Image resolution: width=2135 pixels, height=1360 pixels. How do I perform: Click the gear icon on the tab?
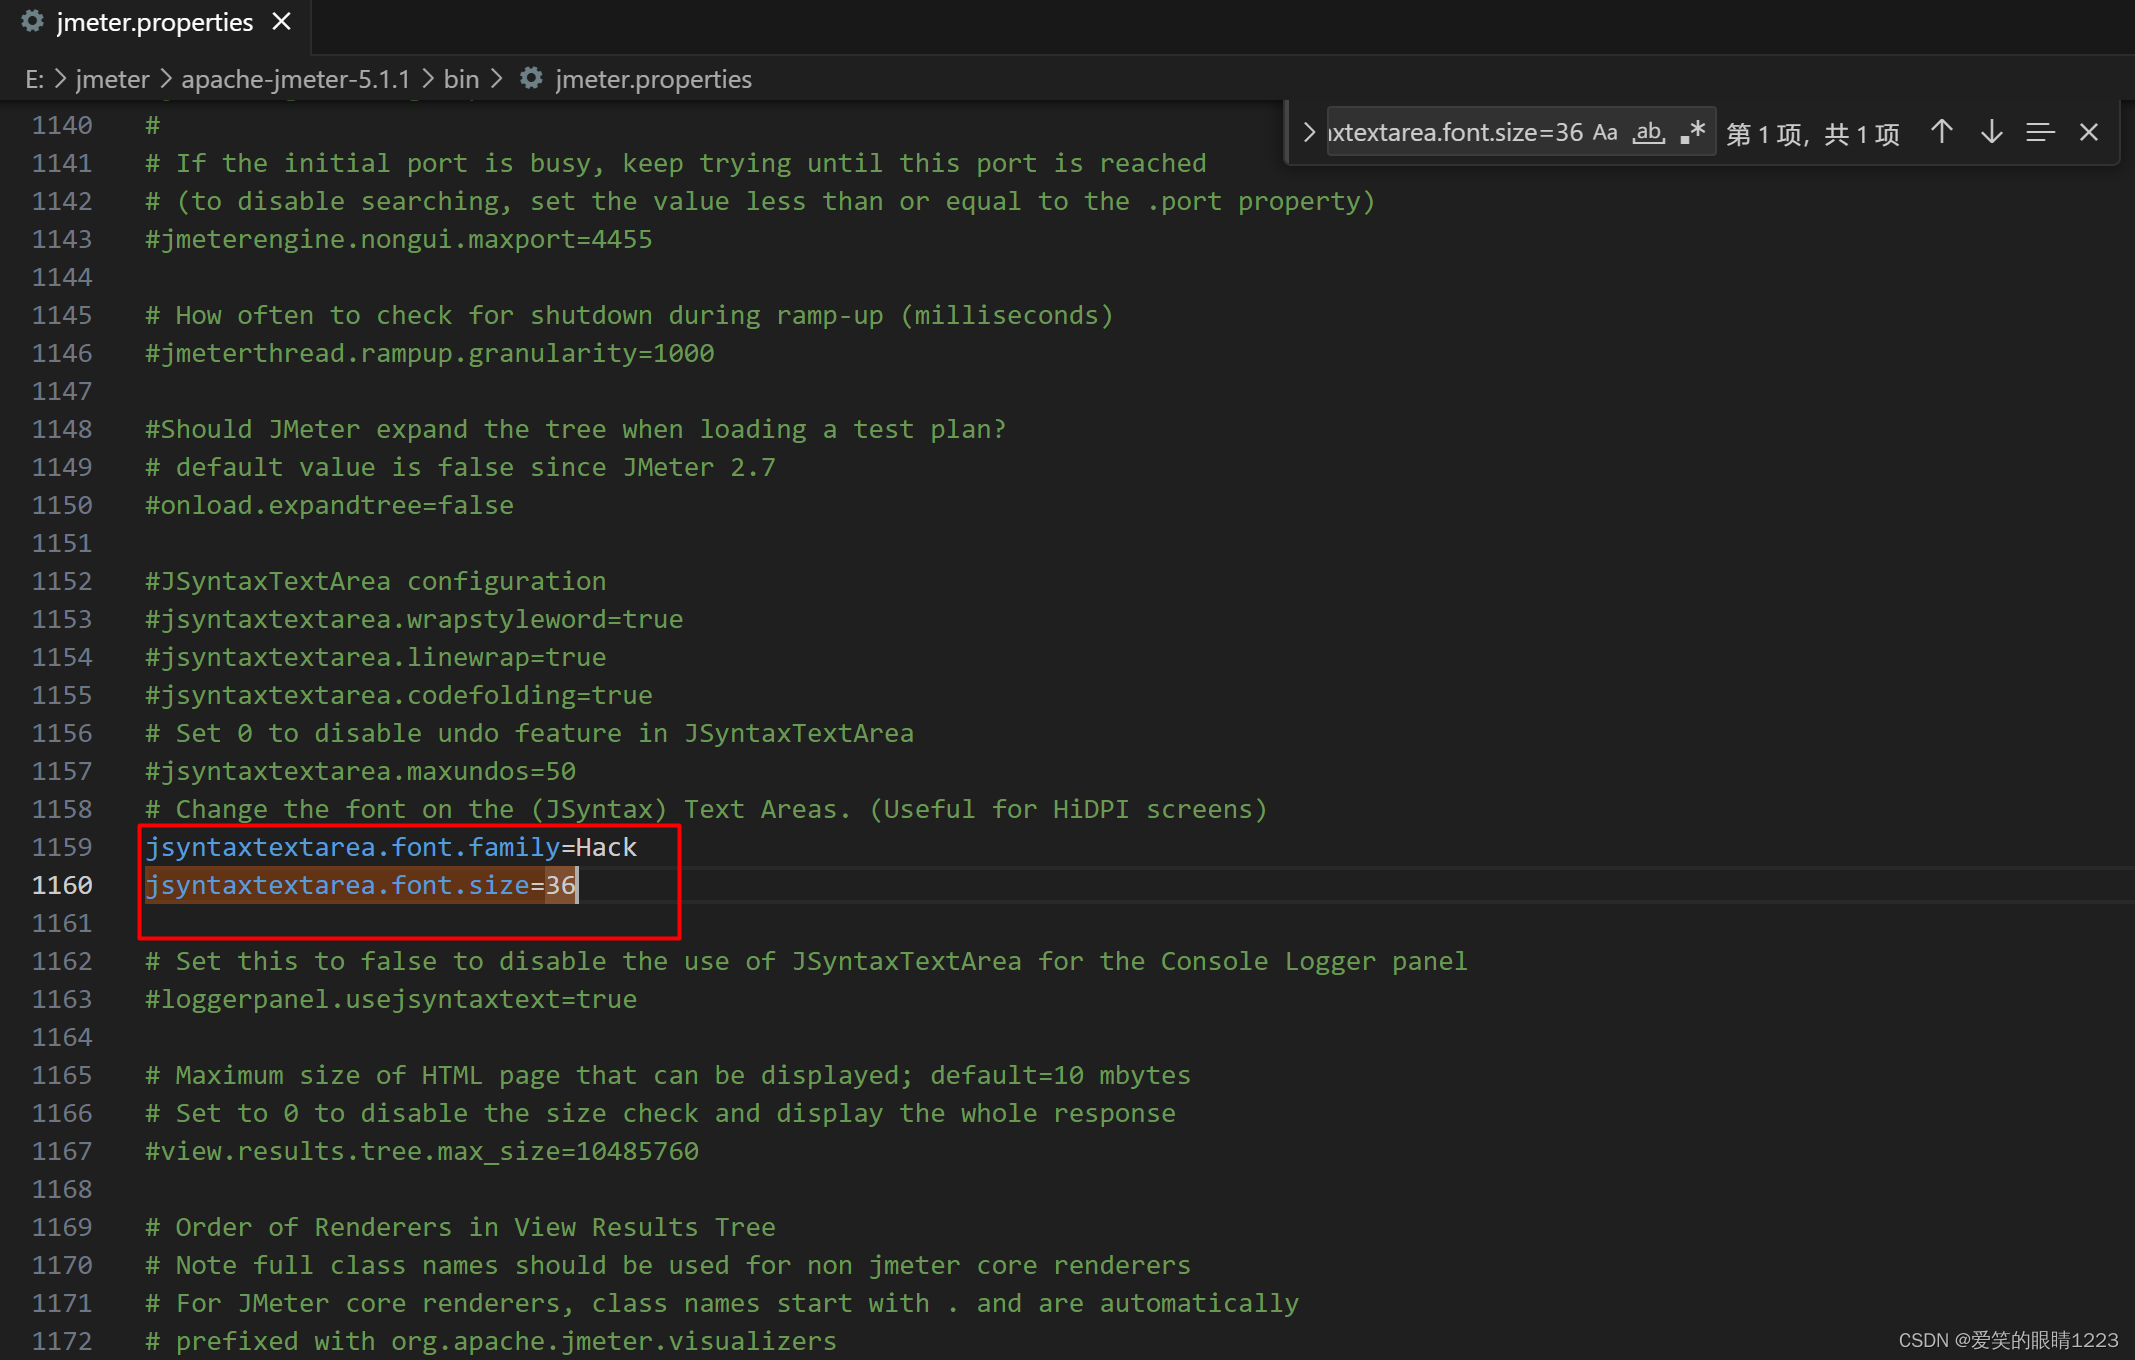click(x=32, y=21)
